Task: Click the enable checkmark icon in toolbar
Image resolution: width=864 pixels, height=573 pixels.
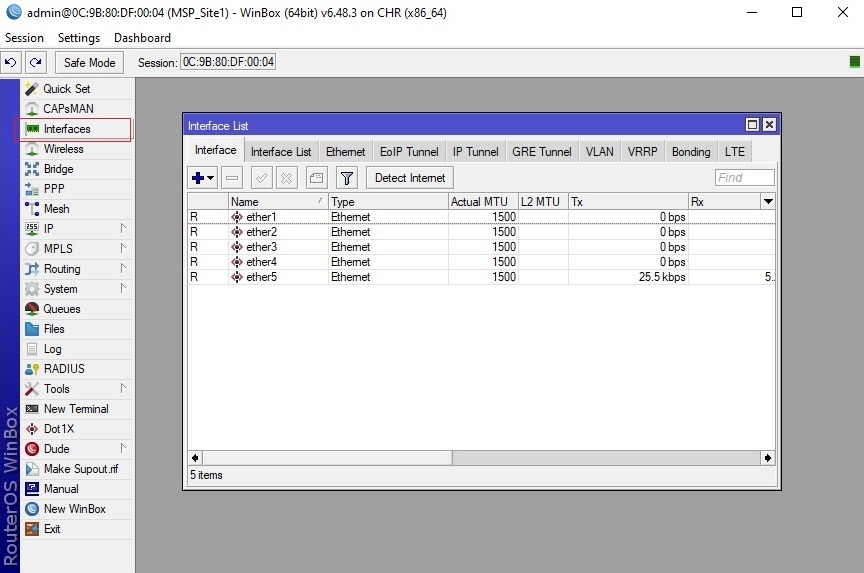Action: (x=262, y=178)
